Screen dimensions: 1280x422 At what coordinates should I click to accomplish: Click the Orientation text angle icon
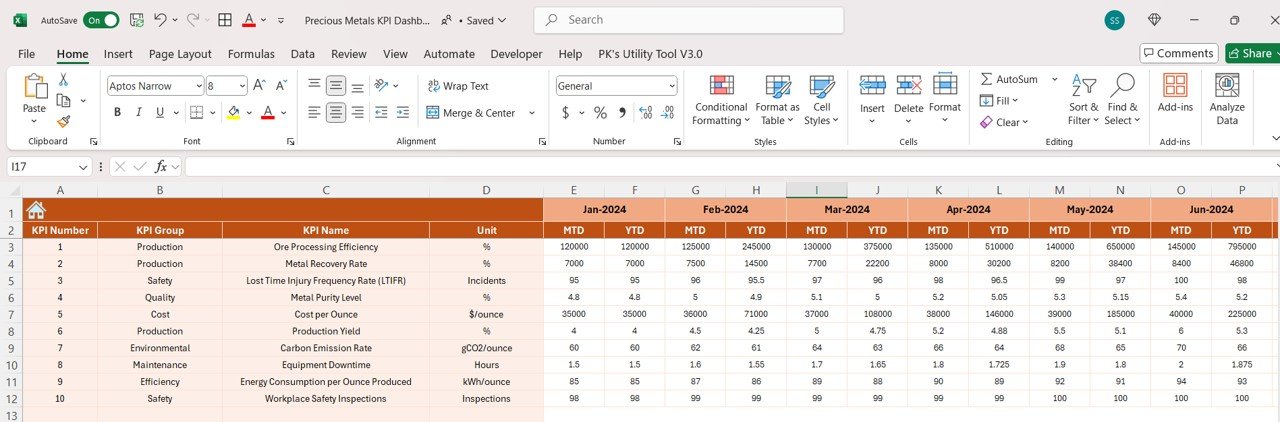coord(383,86)
